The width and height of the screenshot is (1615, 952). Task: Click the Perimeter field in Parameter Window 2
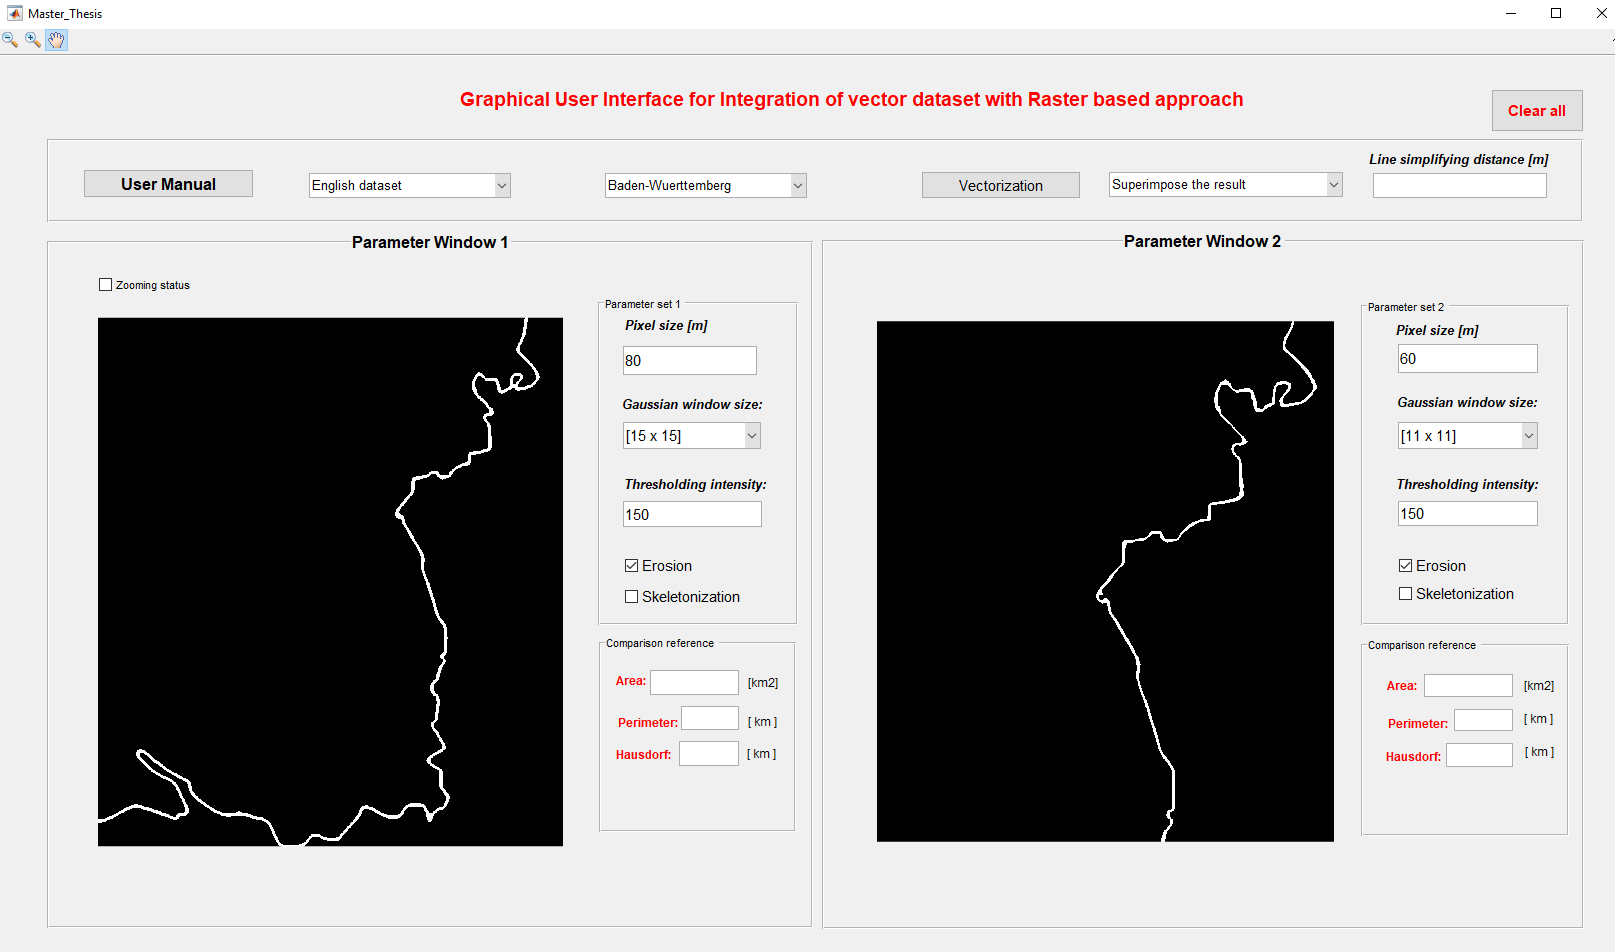[1483, 720]
